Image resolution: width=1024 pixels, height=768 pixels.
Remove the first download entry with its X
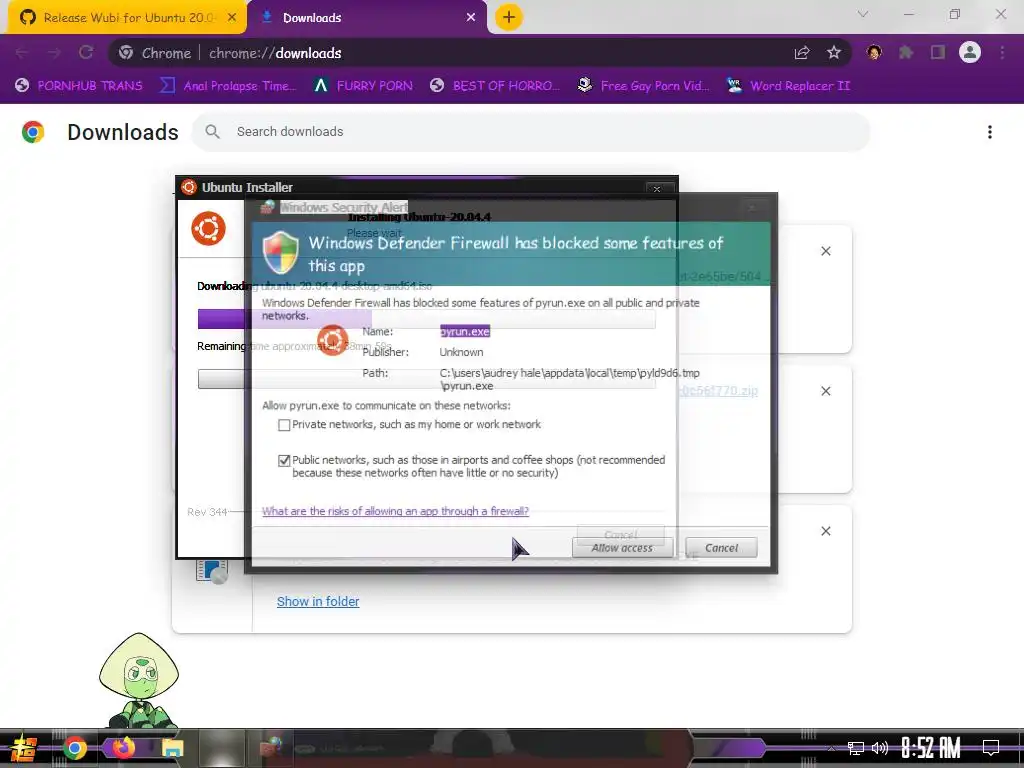[x=826, y=251]
